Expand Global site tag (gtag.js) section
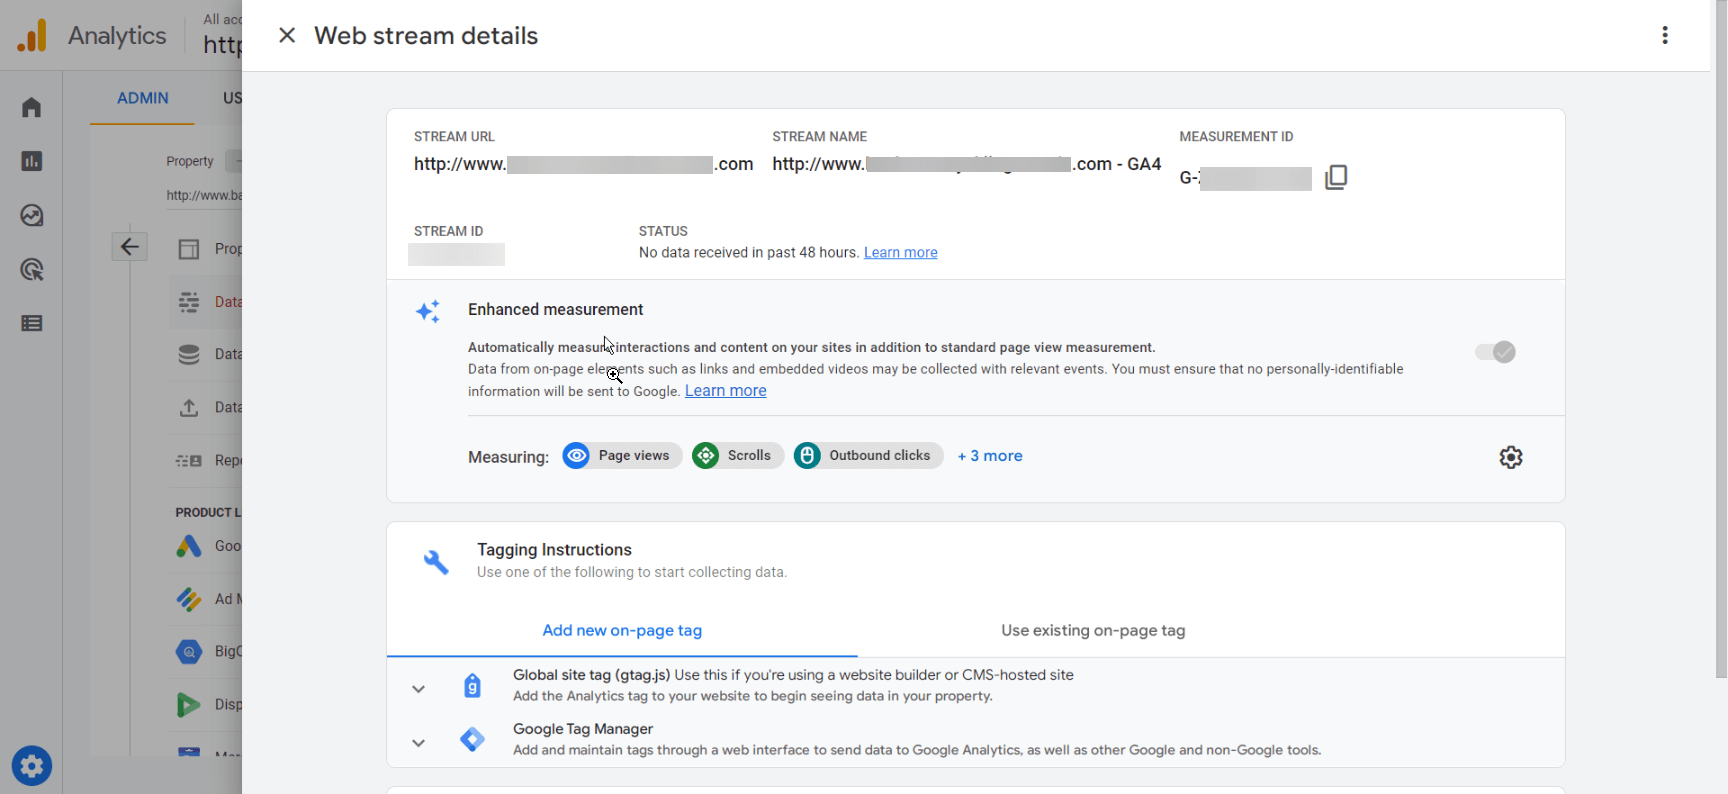Screen dimensions: 1728x794 (x=419, y=689)
